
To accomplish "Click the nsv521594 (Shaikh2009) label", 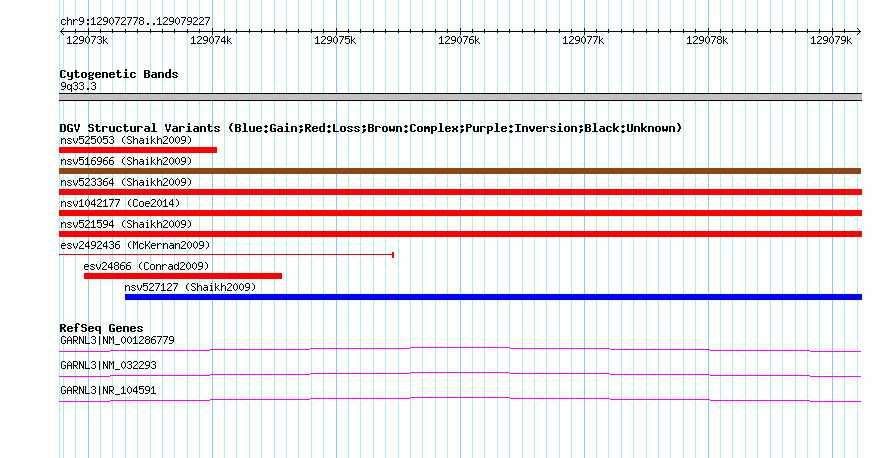I will (x=126, y=224).
